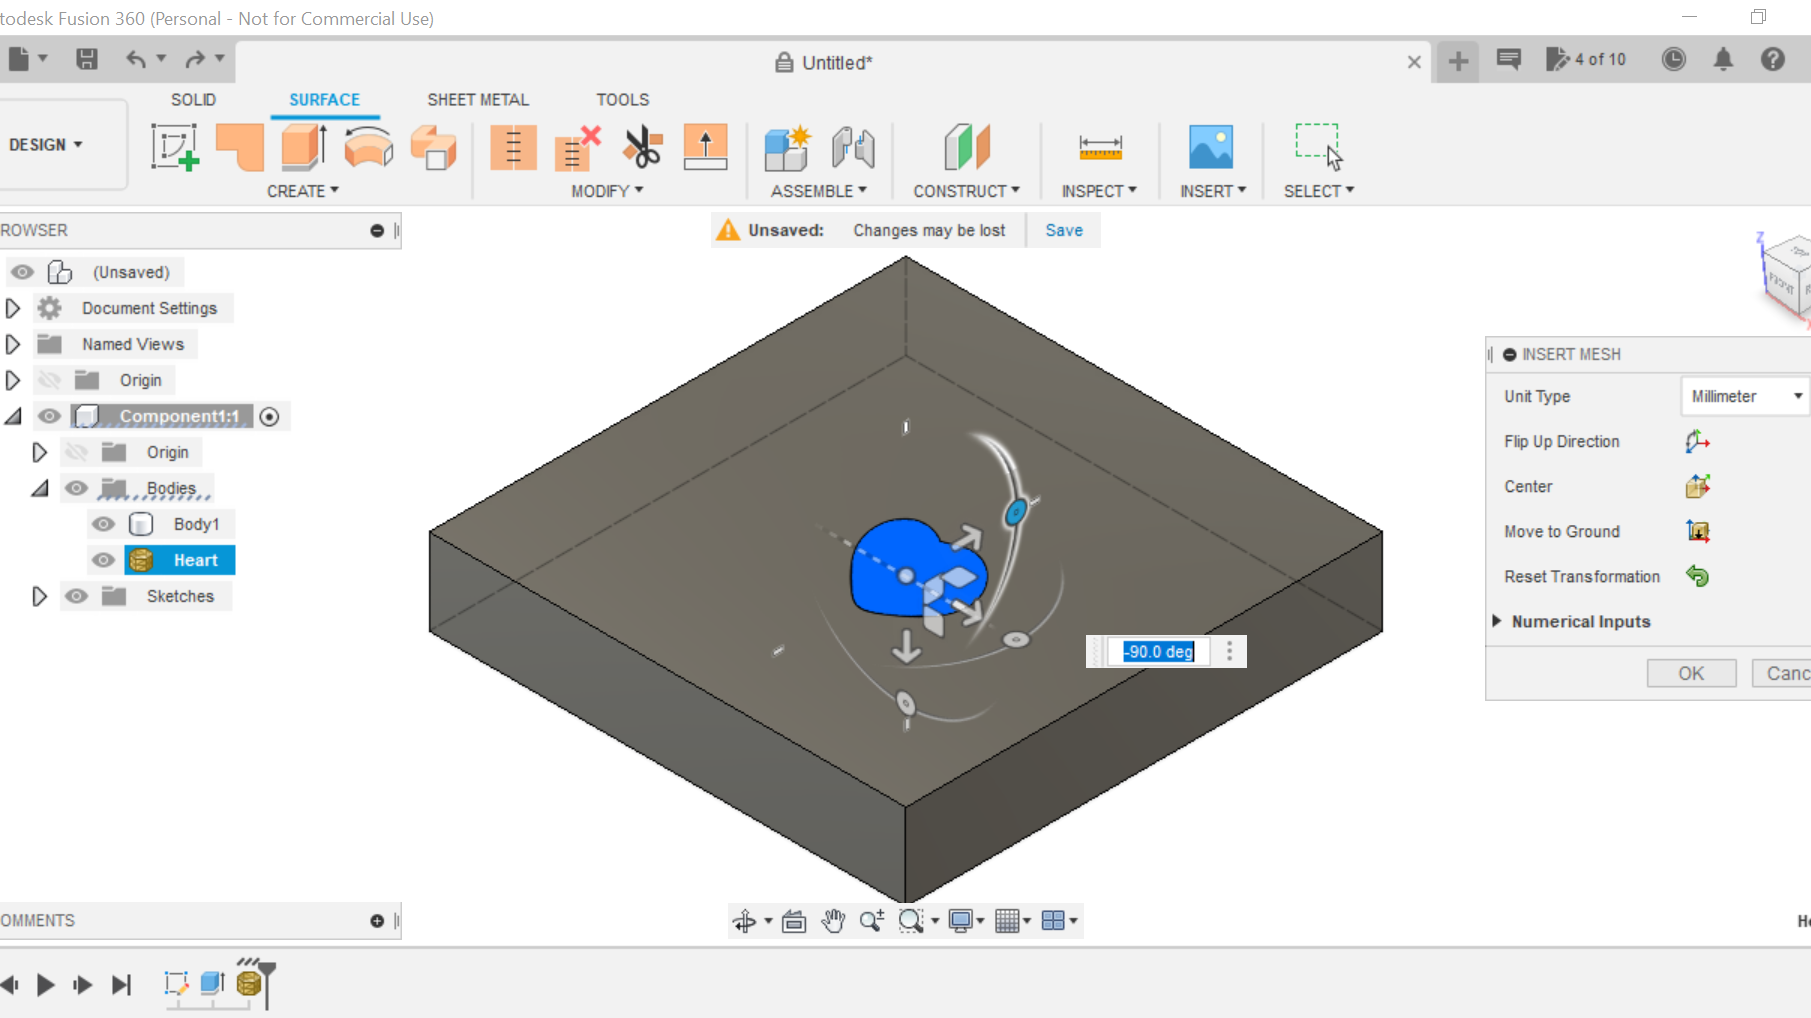This screenshot has height=1018, width=1811.
Task: Show the Origin folder in the browser
Action: pos(50,380)
